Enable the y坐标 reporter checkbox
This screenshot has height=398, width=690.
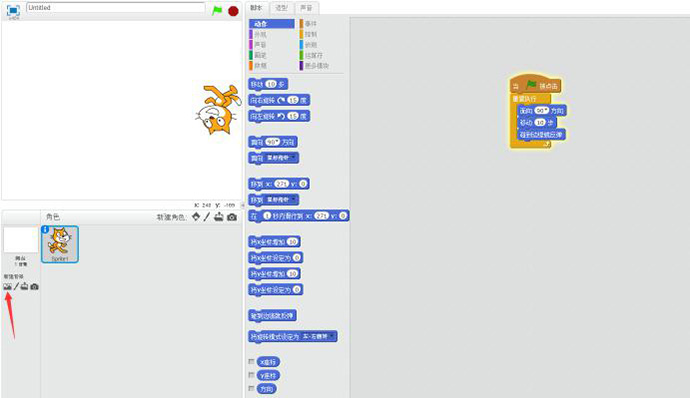coord(251,375)
